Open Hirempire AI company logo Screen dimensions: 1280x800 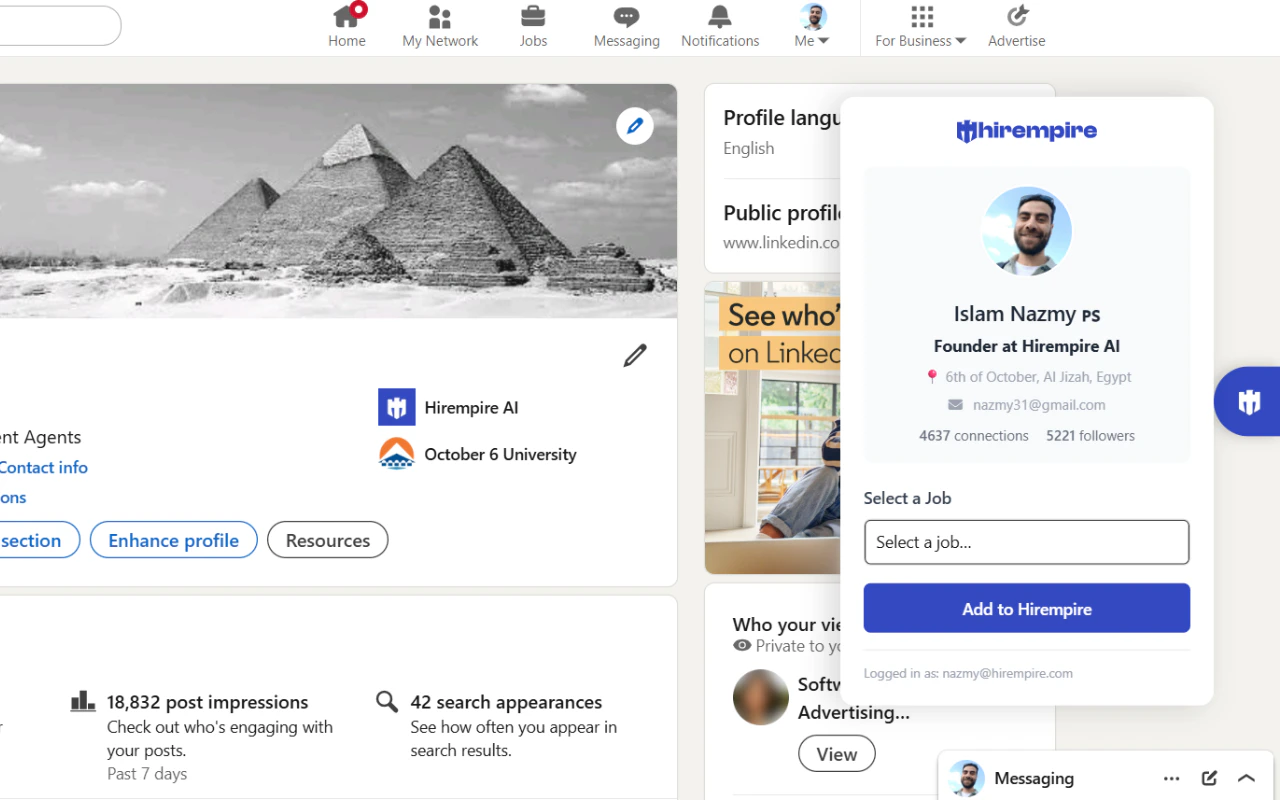pyautogui.click(x=396, y=407)
